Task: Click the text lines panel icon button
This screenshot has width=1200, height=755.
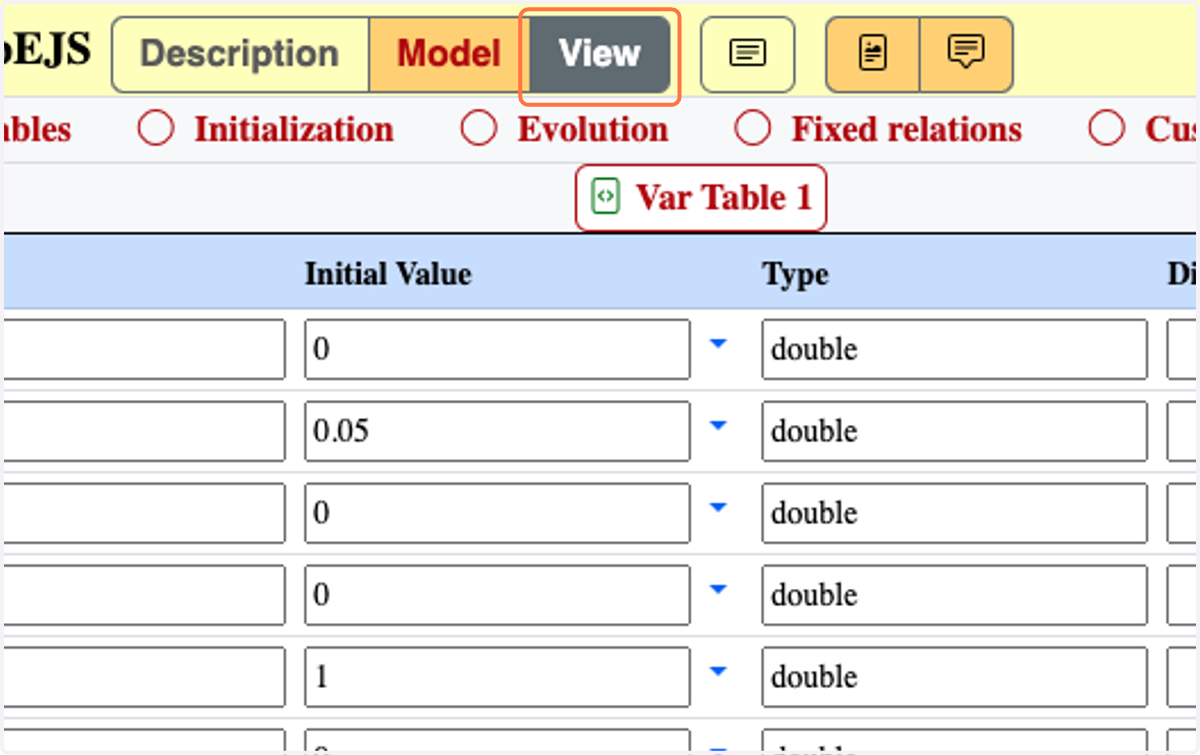Action: click(747, 54)
